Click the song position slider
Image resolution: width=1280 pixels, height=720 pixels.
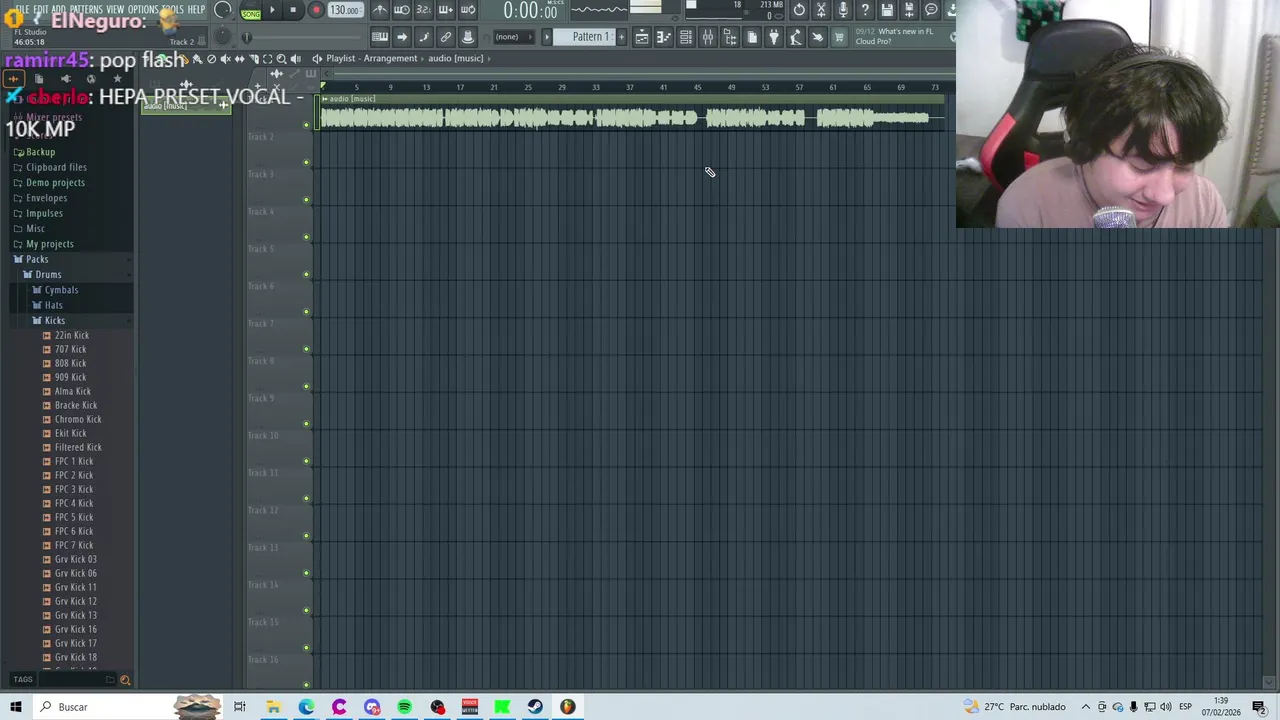(305, 38)
